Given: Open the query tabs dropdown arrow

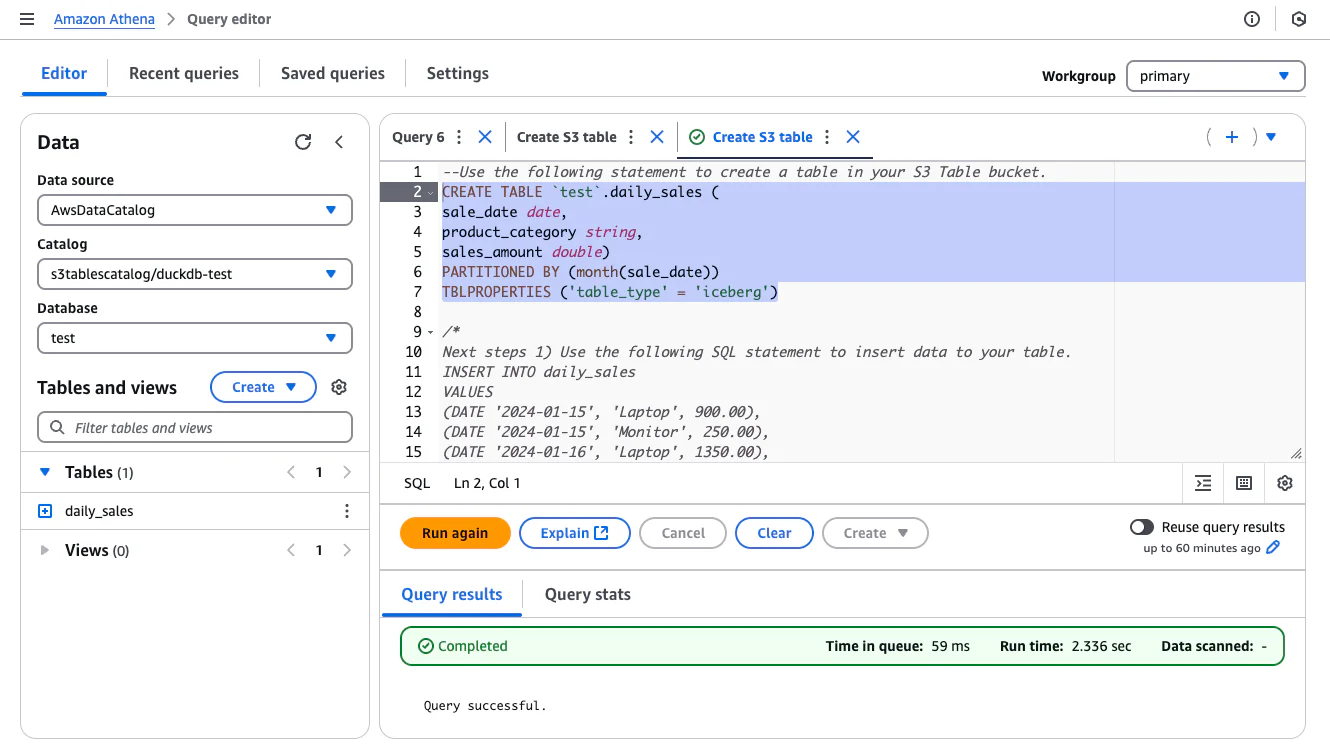Looking at the screenshot, I should [1271, 137].
